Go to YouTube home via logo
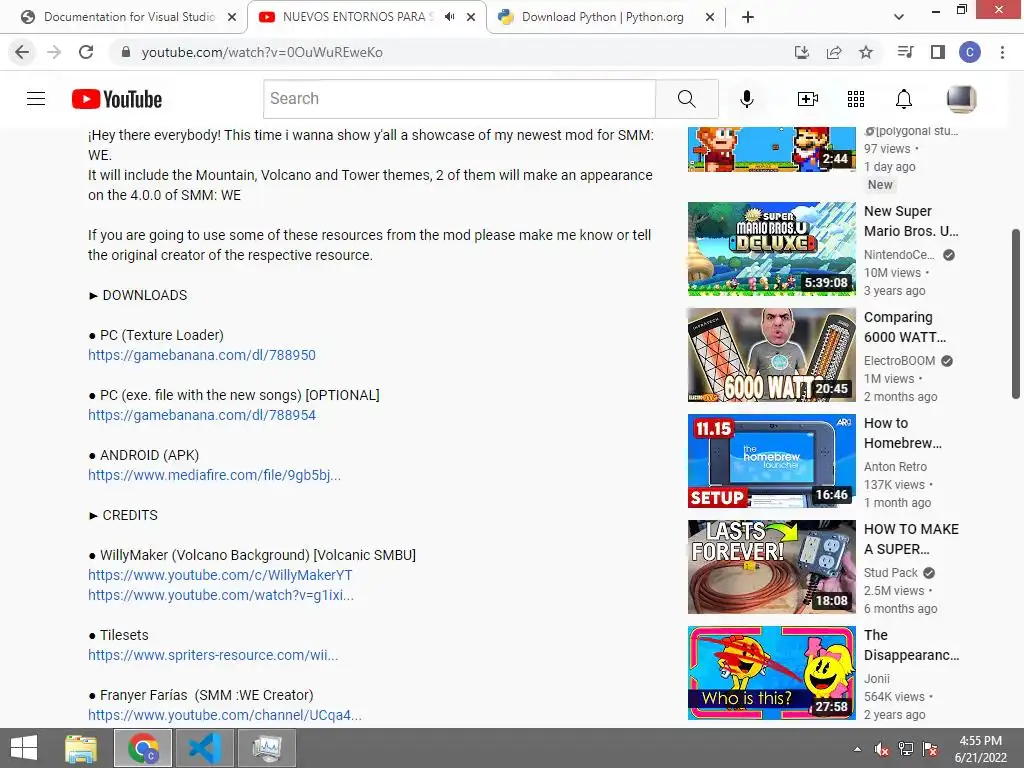Viewport: 1024px width, 768px height. pos(117,99)
